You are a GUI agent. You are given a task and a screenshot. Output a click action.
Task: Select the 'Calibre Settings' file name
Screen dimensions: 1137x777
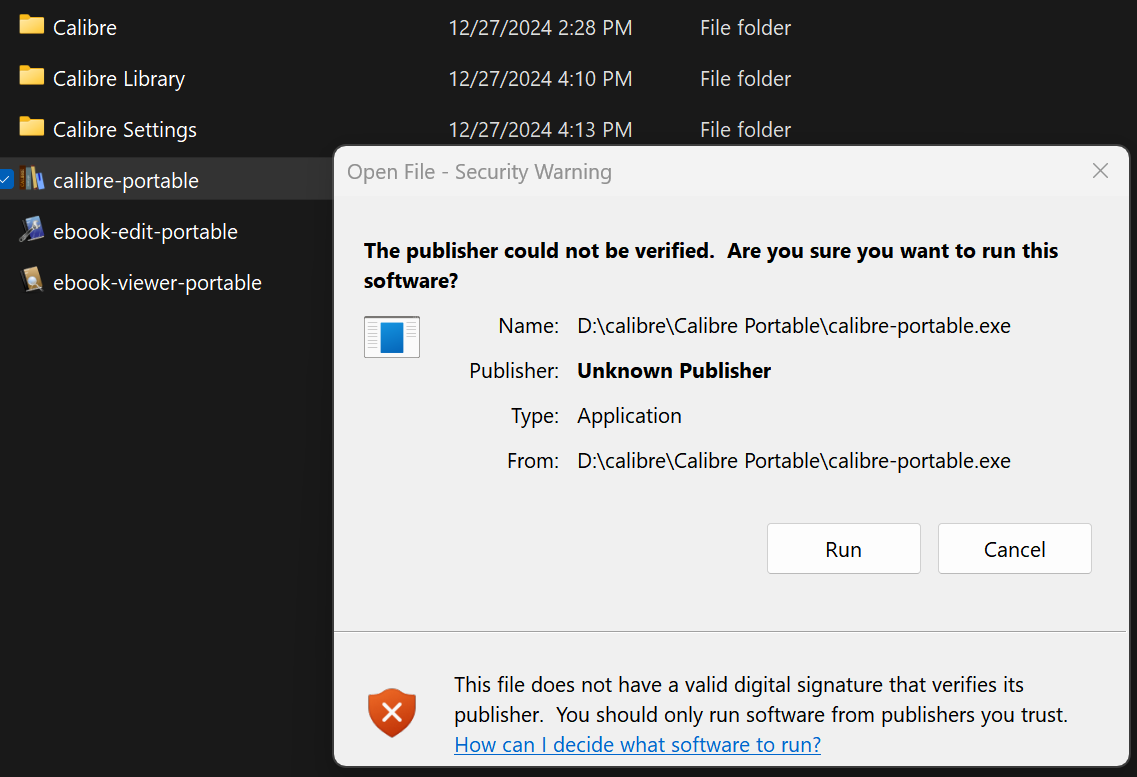[x=125, y=129]
